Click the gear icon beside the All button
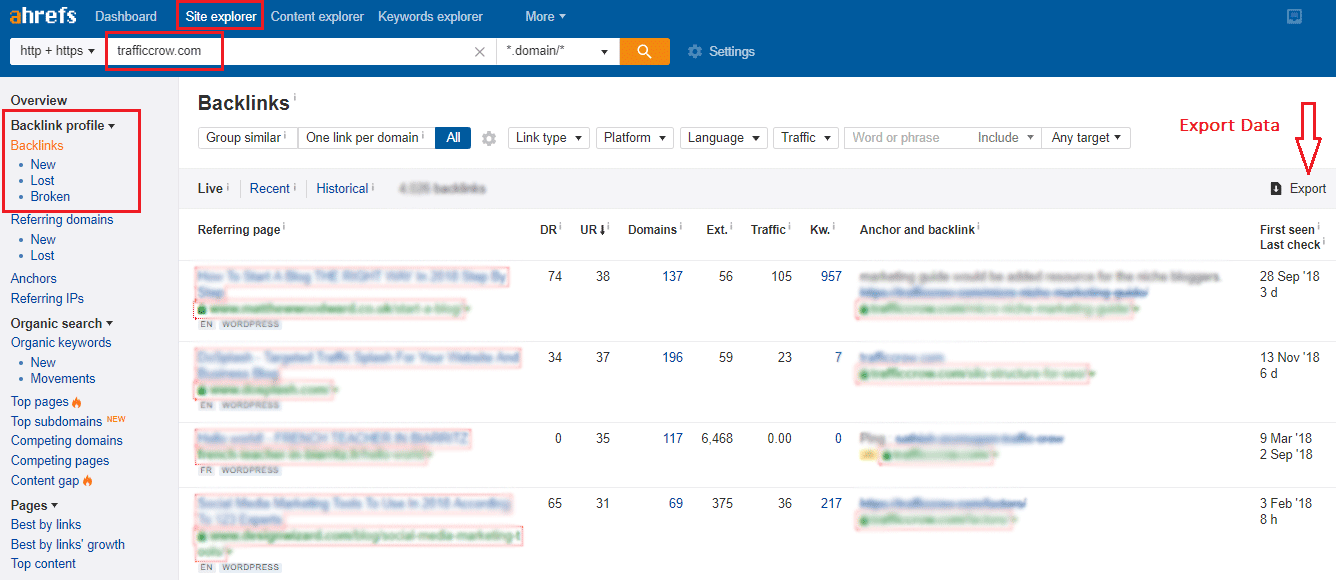Viewport: 1336px width, 580px height. click(x=489, y=138)
